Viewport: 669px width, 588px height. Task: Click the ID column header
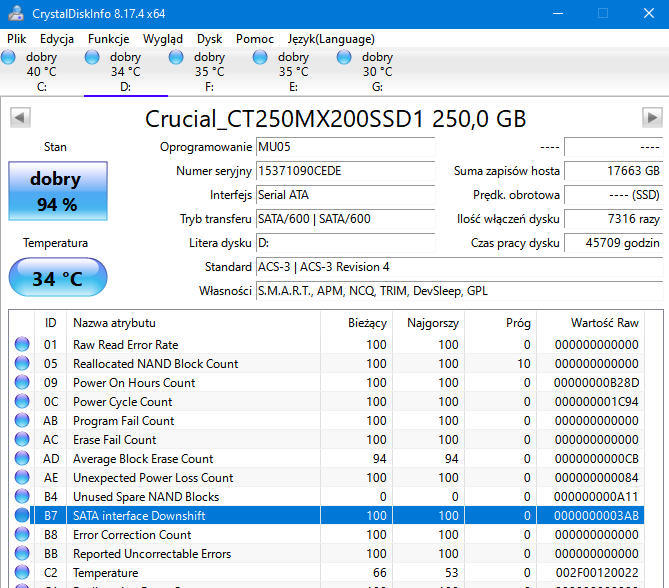tap(50, 323)
